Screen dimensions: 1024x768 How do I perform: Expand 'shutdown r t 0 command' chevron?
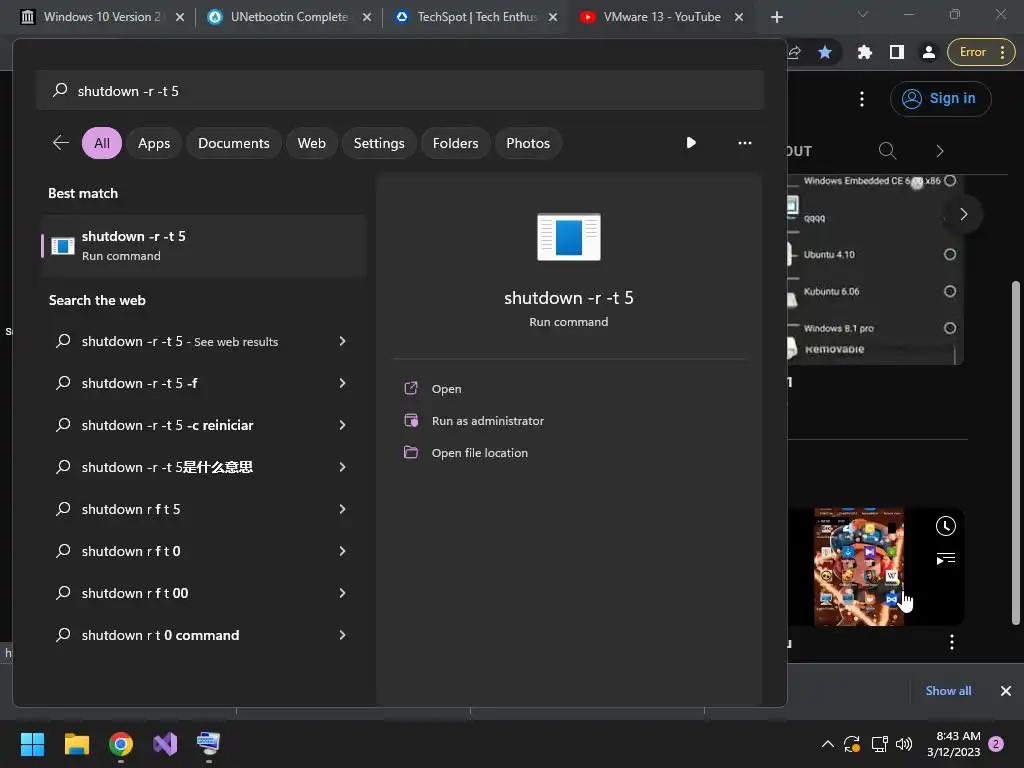point(342,635)
